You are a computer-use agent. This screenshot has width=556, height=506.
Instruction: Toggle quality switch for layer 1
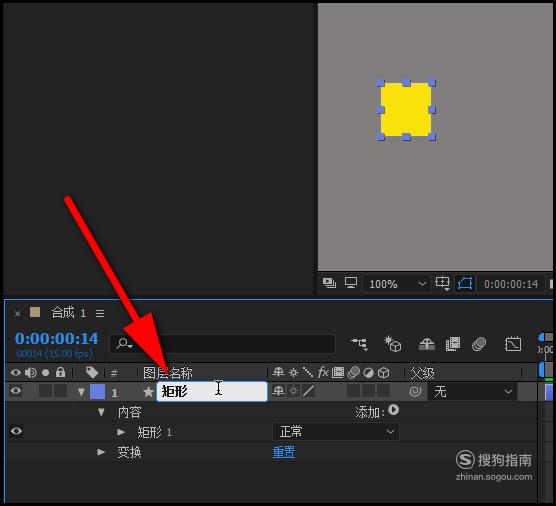click(x=308, y=391)
